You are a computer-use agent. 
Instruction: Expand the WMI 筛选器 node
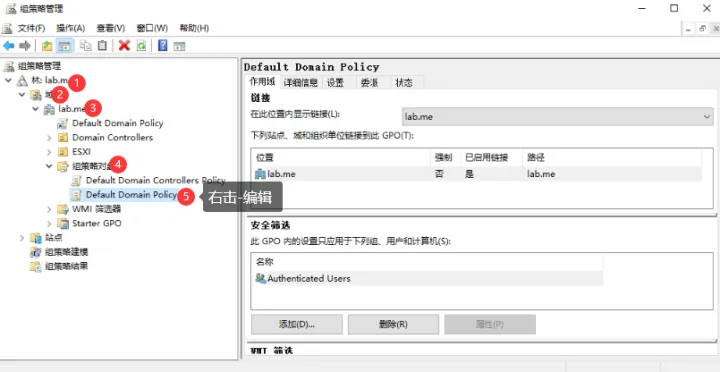(50, 209)
